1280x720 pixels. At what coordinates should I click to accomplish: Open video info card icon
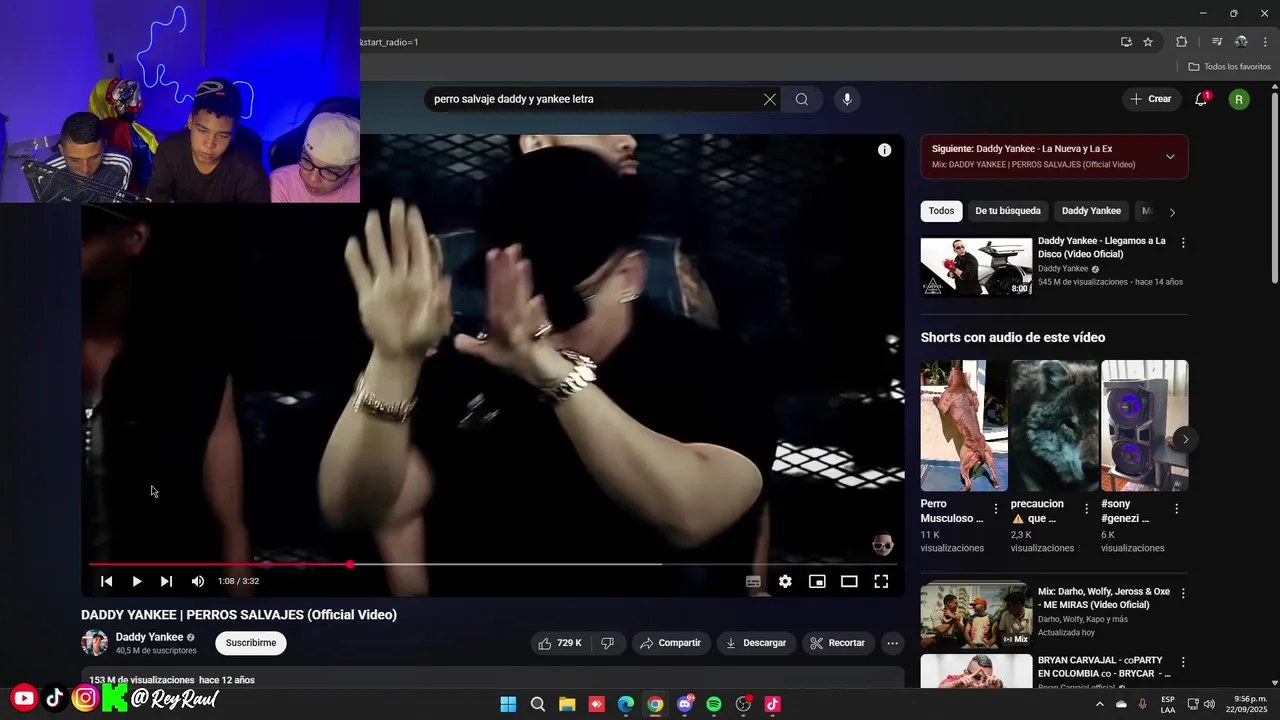pos(884,150)
